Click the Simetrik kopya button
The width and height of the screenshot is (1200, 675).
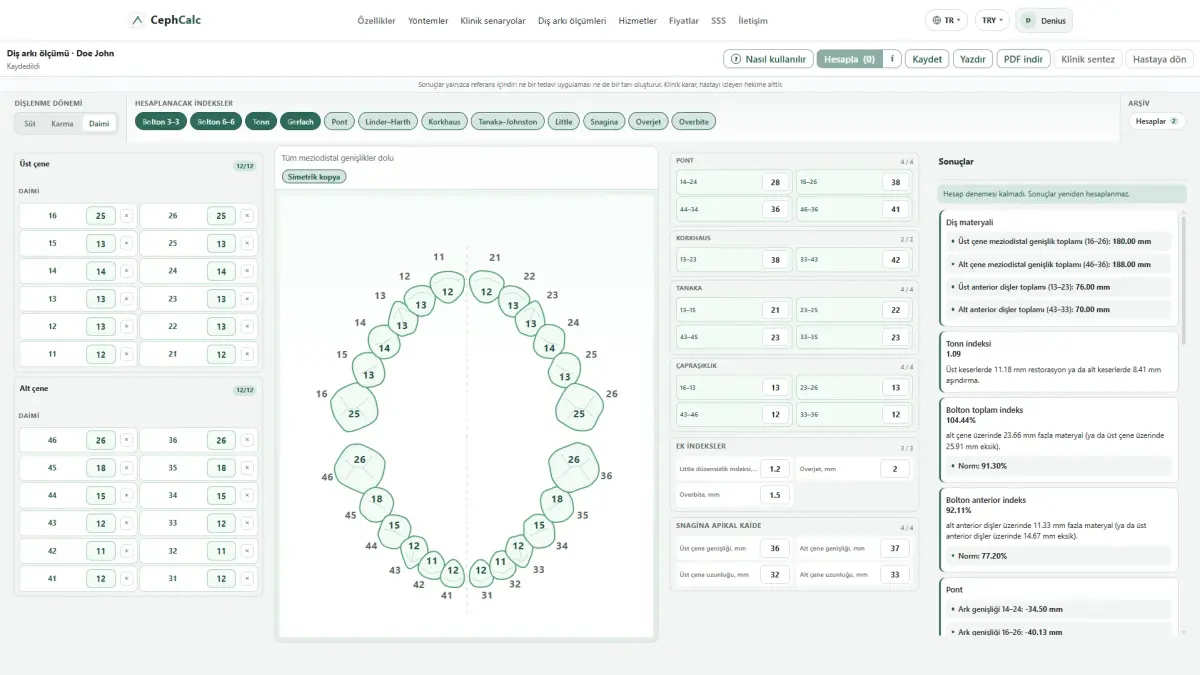point(314,177)
